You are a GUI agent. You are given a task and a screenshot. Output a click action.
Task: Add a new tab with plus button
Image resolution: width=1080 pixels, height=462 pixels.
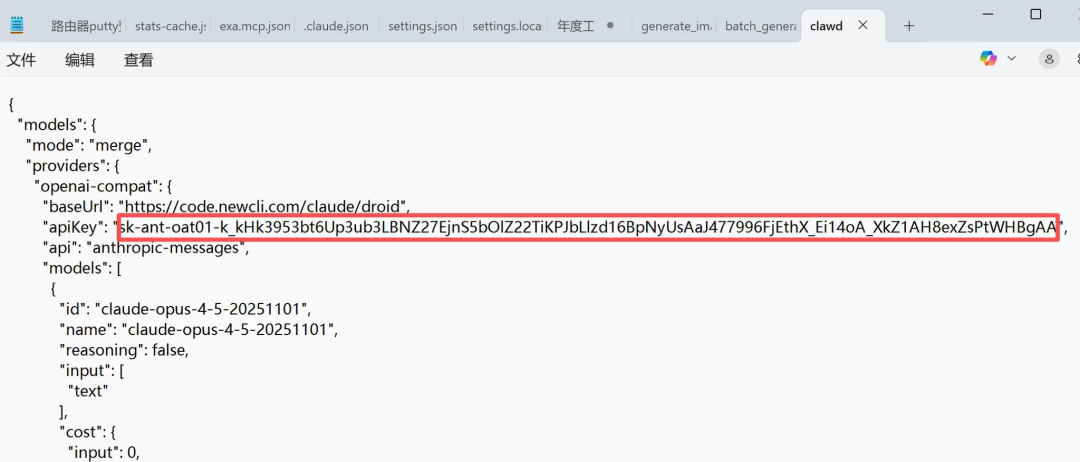point(909,26)
